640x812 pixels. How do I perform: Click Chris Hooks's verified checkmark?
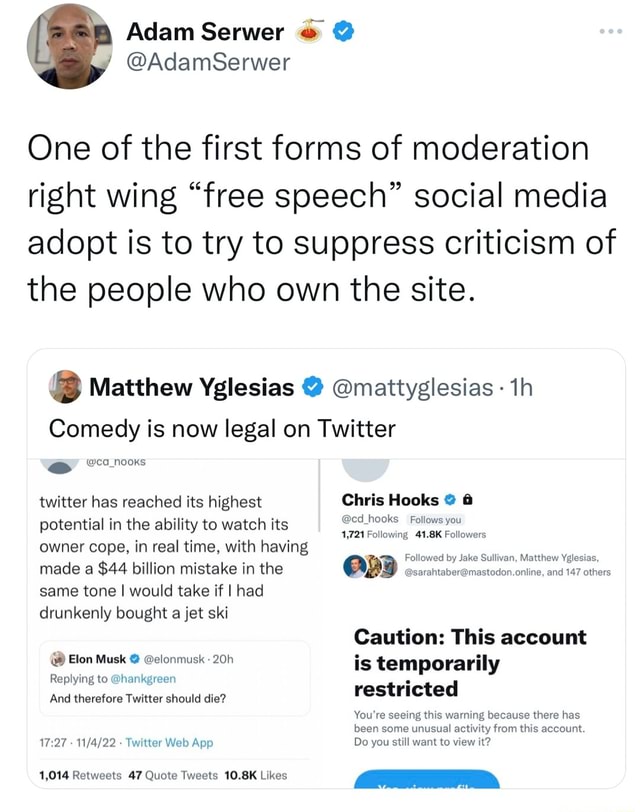449,500
